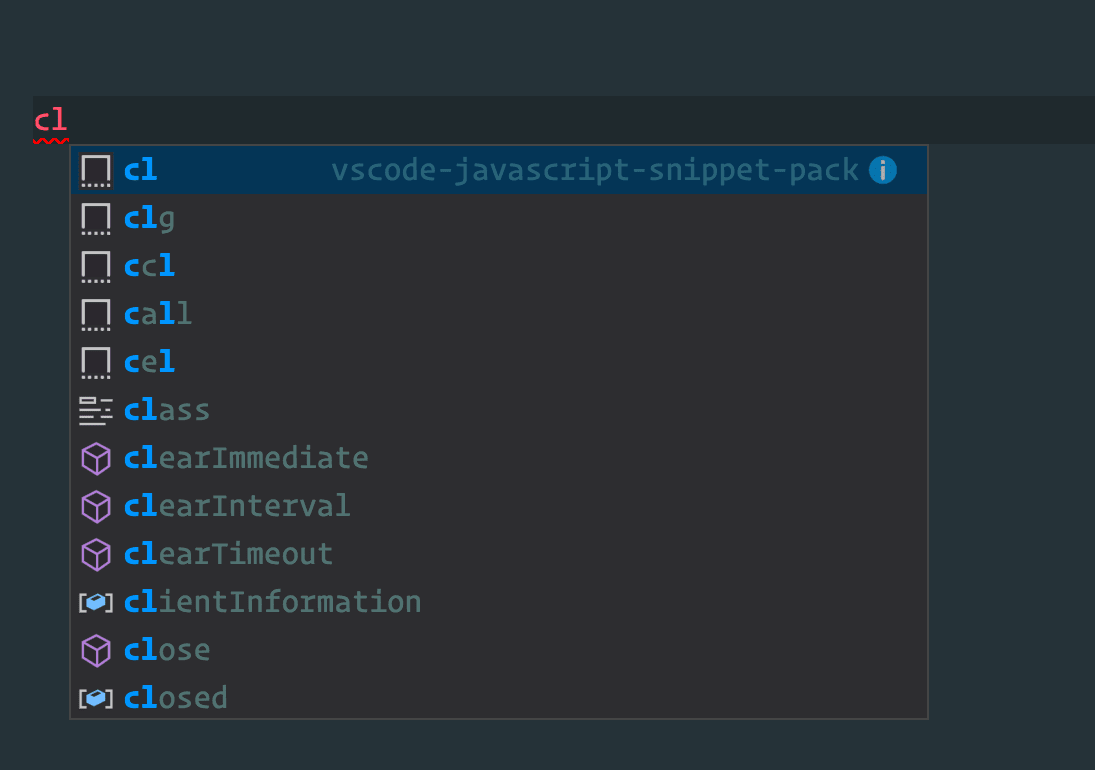
Task: Click variable icon beside clientInformation
Action: (96, 602)
